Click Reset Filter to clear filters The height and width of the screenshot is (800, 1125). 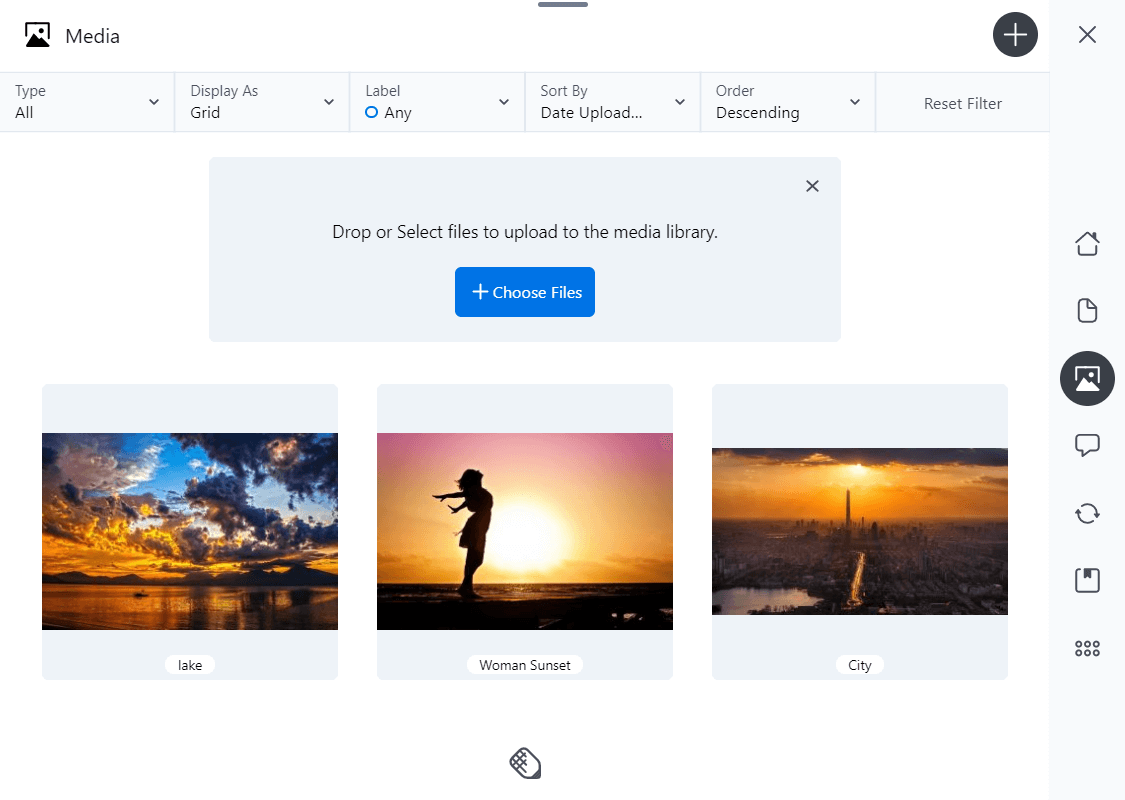point(962,102)
